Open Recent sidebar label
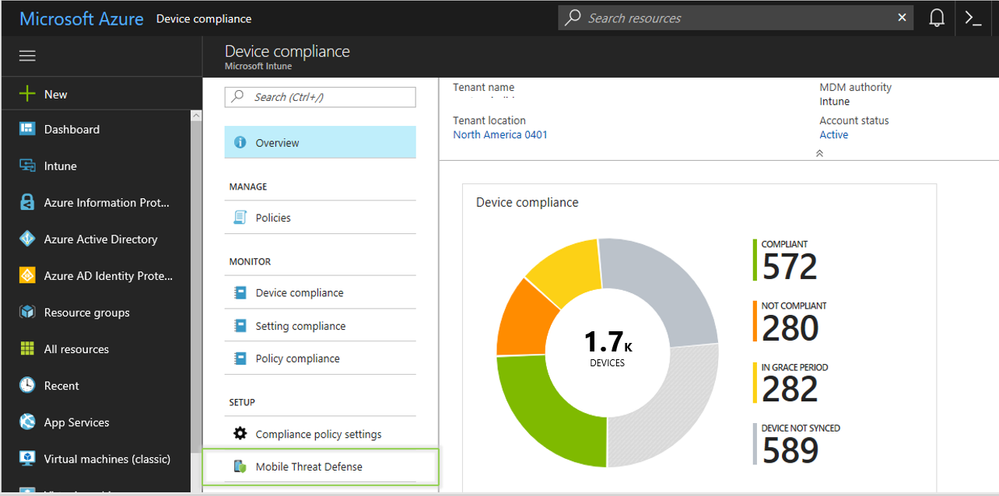 61,385
